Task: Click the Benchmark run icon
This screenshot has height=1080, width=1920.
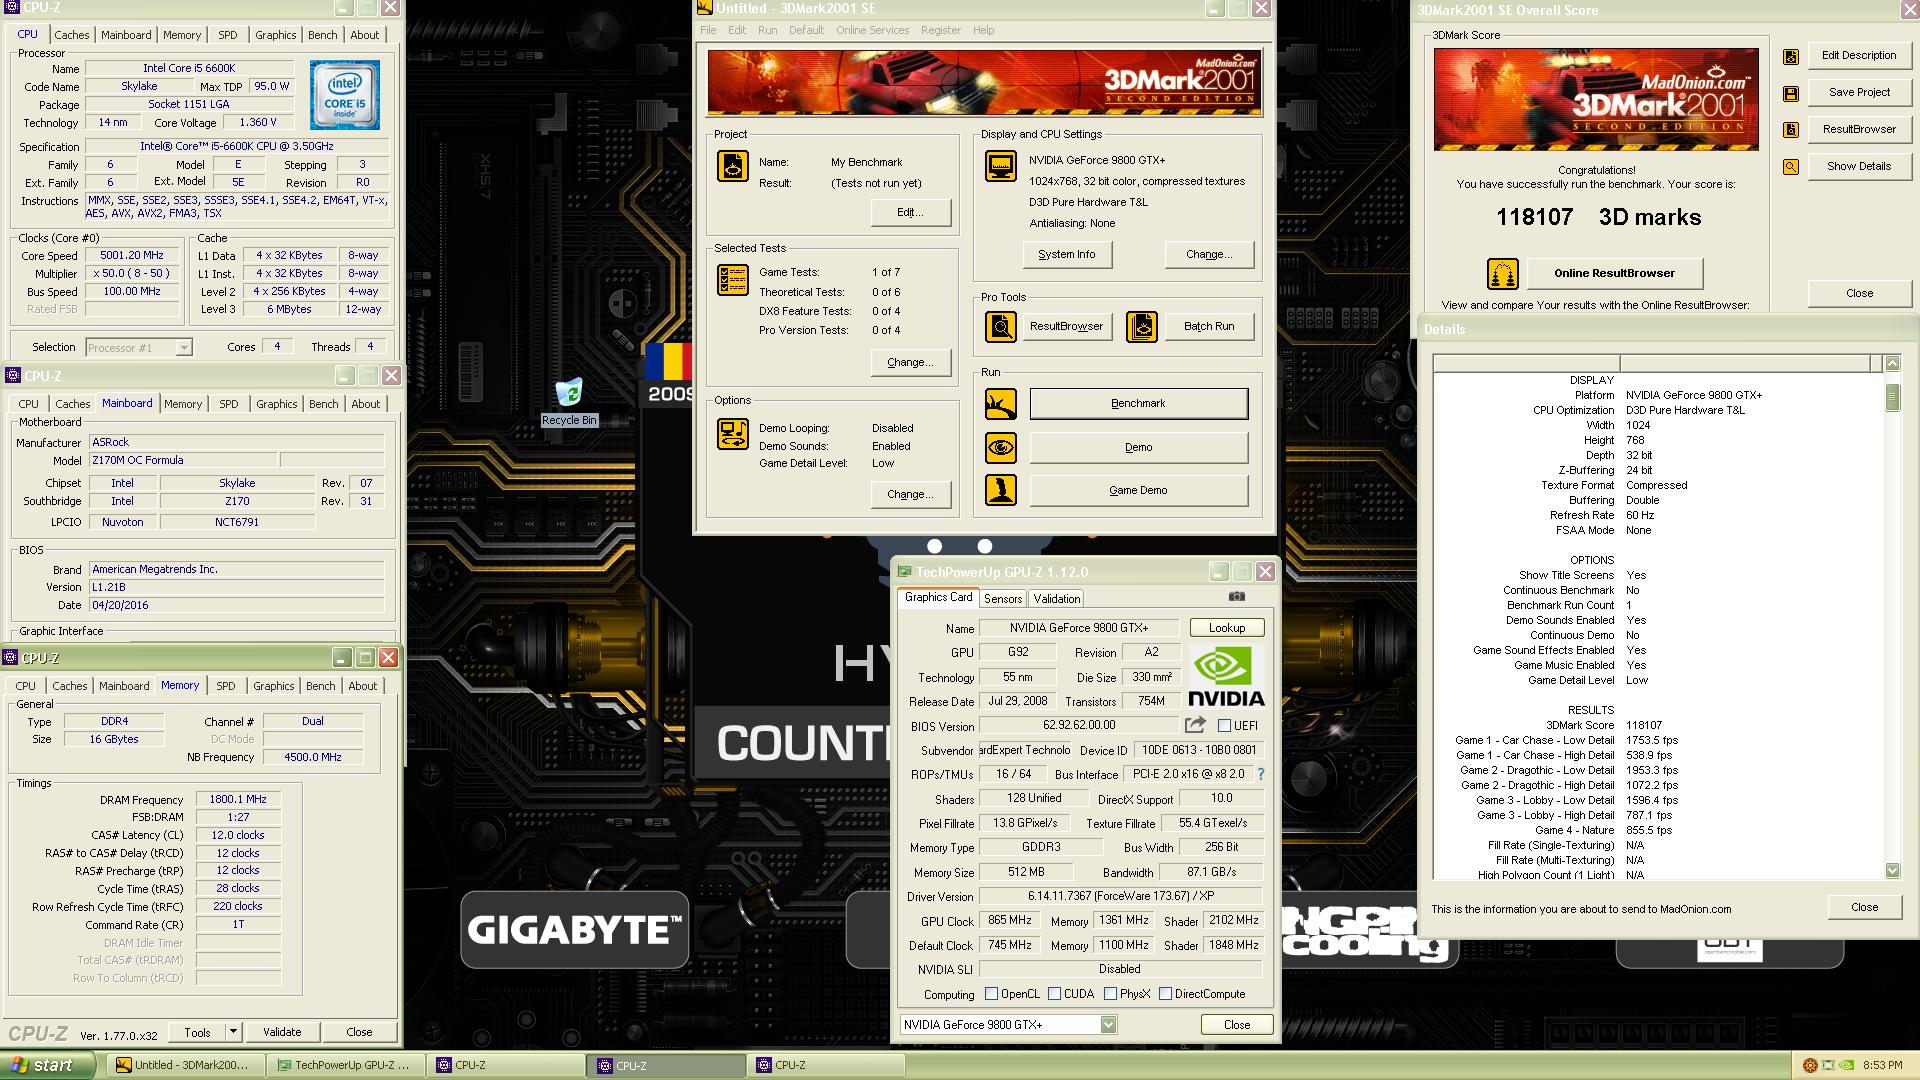Action: pyautogui.click(x=1000, y=404)
